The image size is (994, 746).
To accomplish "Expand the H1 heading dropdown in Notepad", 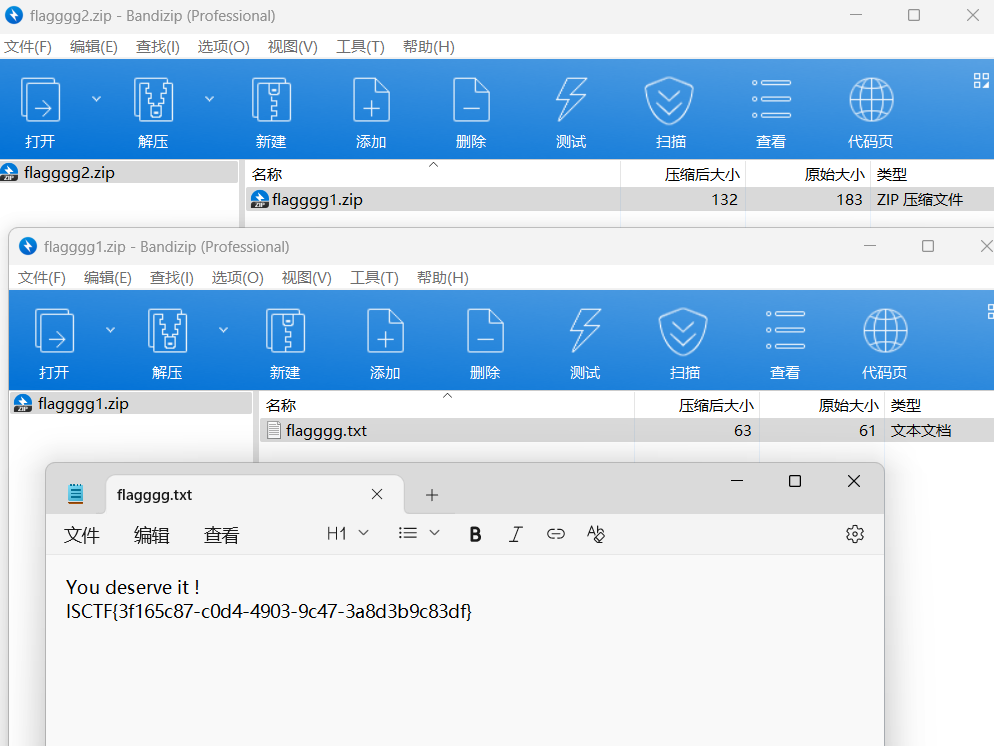I will click(x=348, y=534).
